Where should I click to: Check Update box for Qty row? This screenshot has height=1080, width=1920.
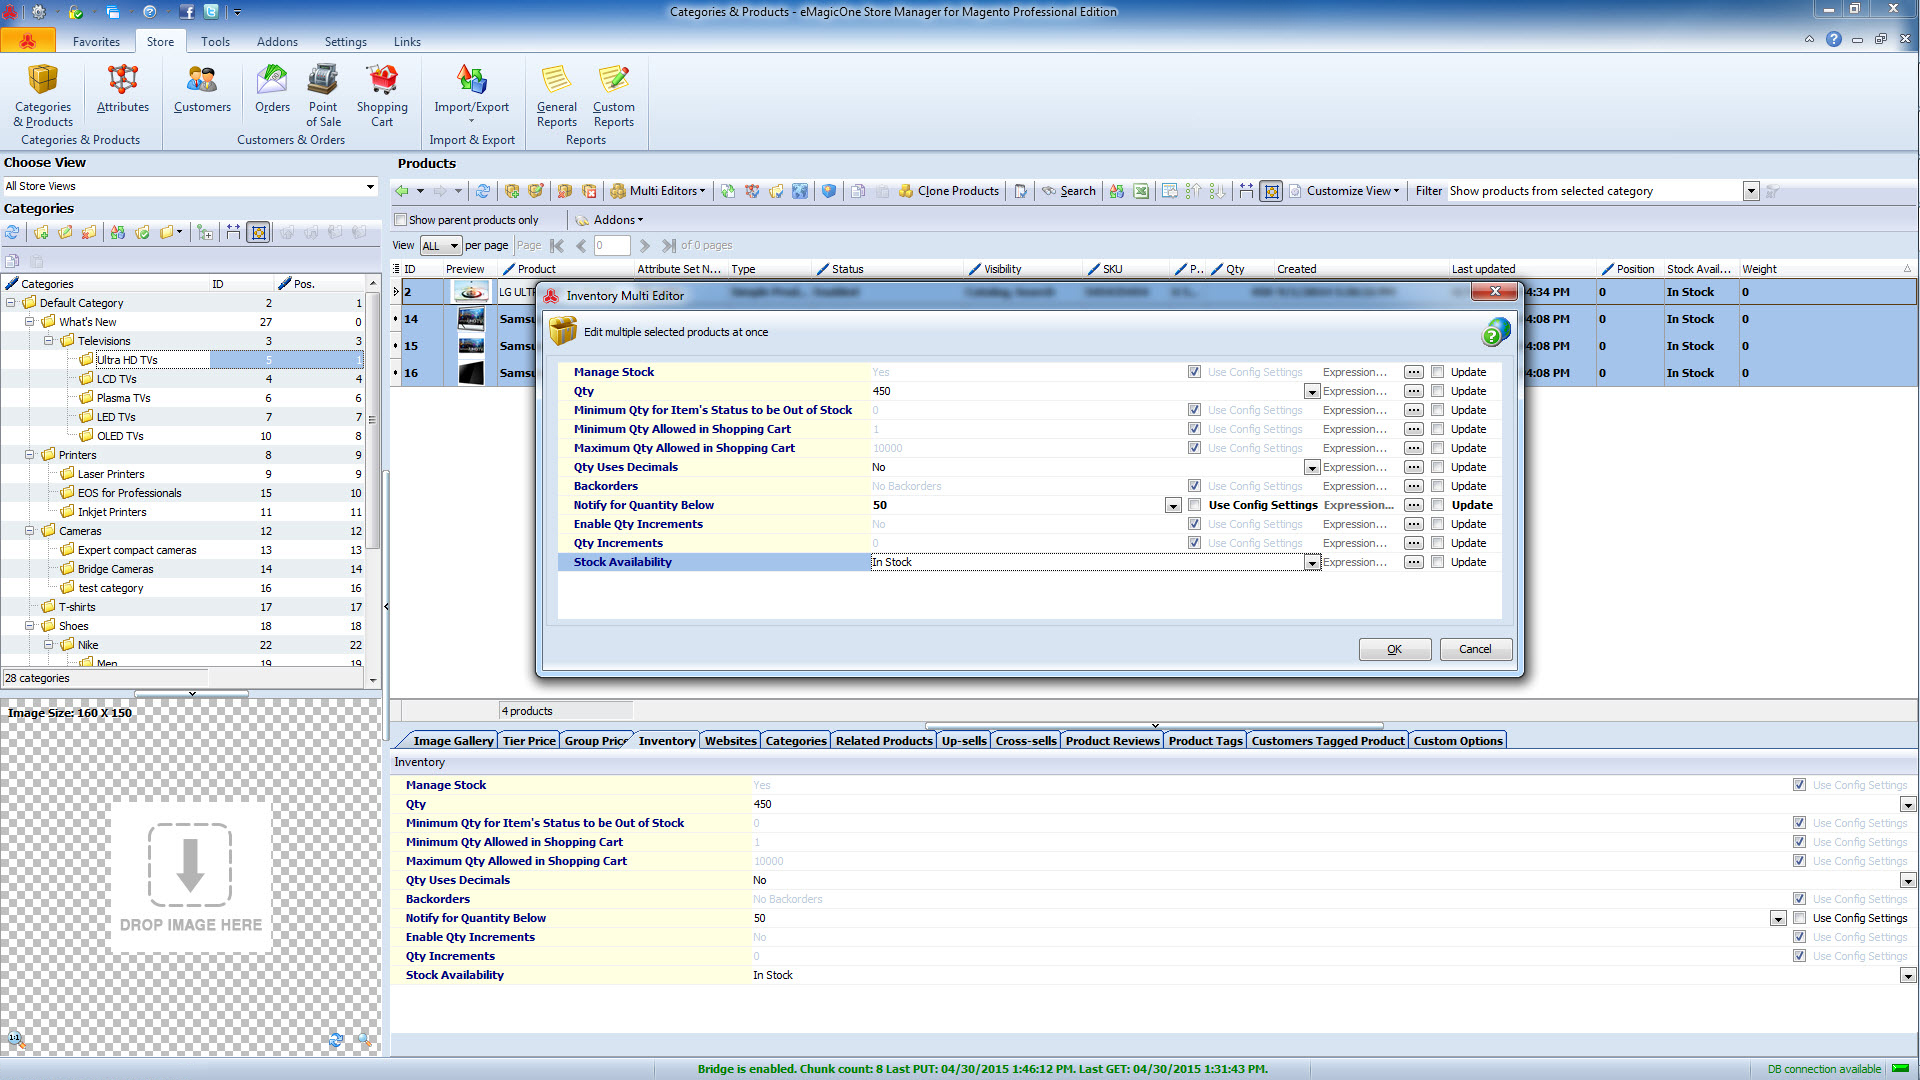point(1437,391)
